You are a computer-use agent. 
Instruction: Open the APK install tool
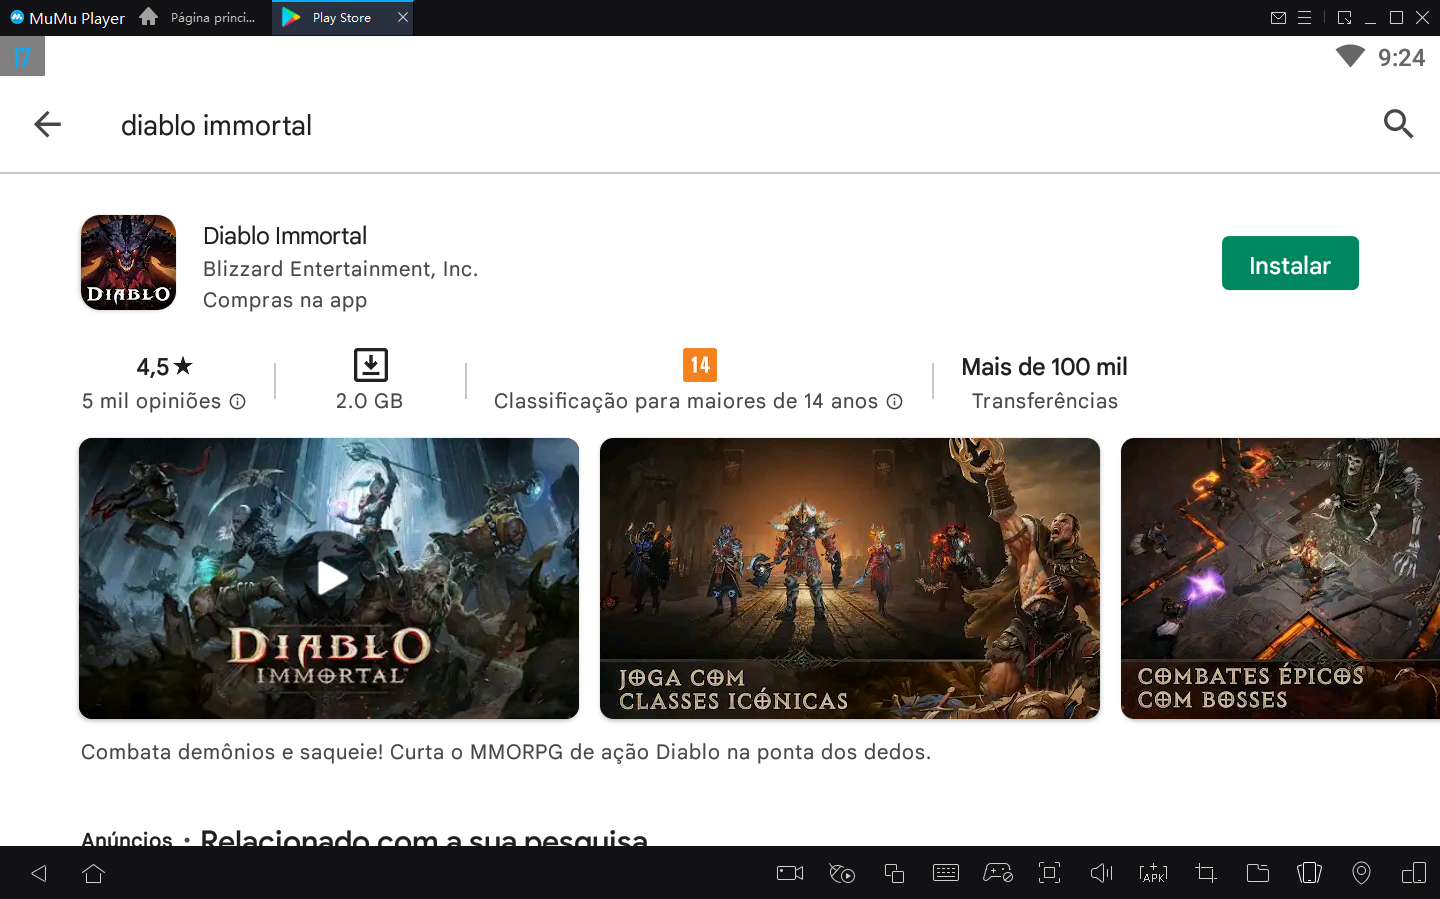(x=1153, y=873)
